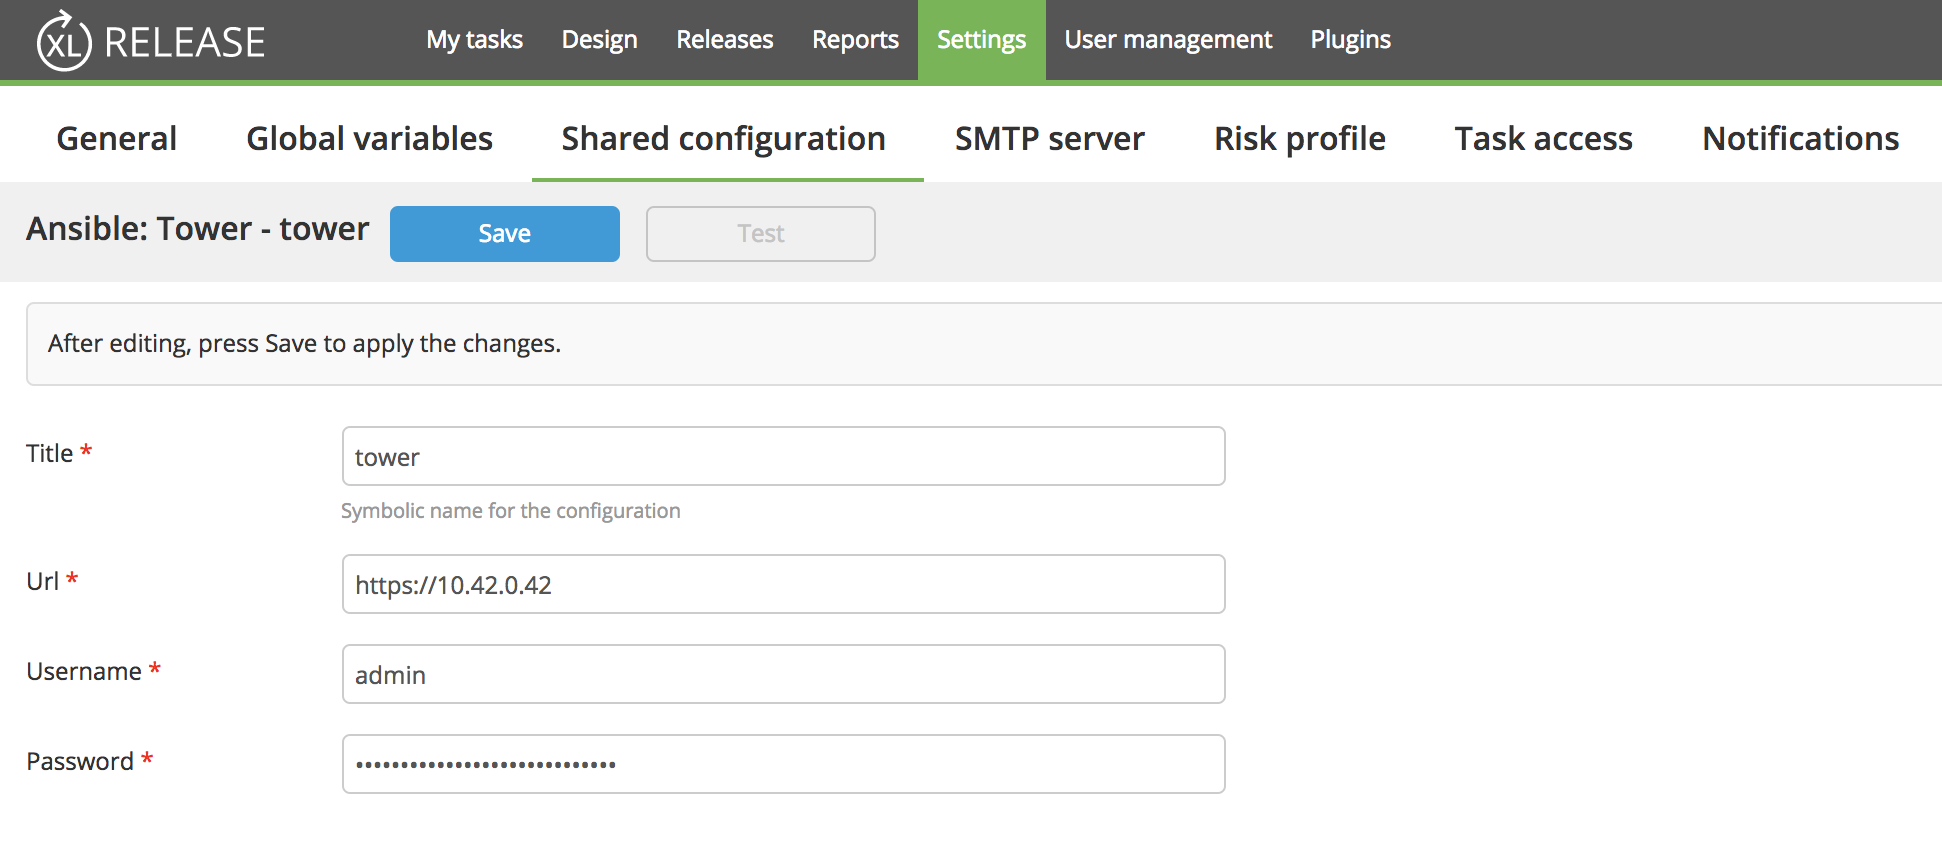
Task: Open the SMTP server tab
Action: click(1049, 138)
